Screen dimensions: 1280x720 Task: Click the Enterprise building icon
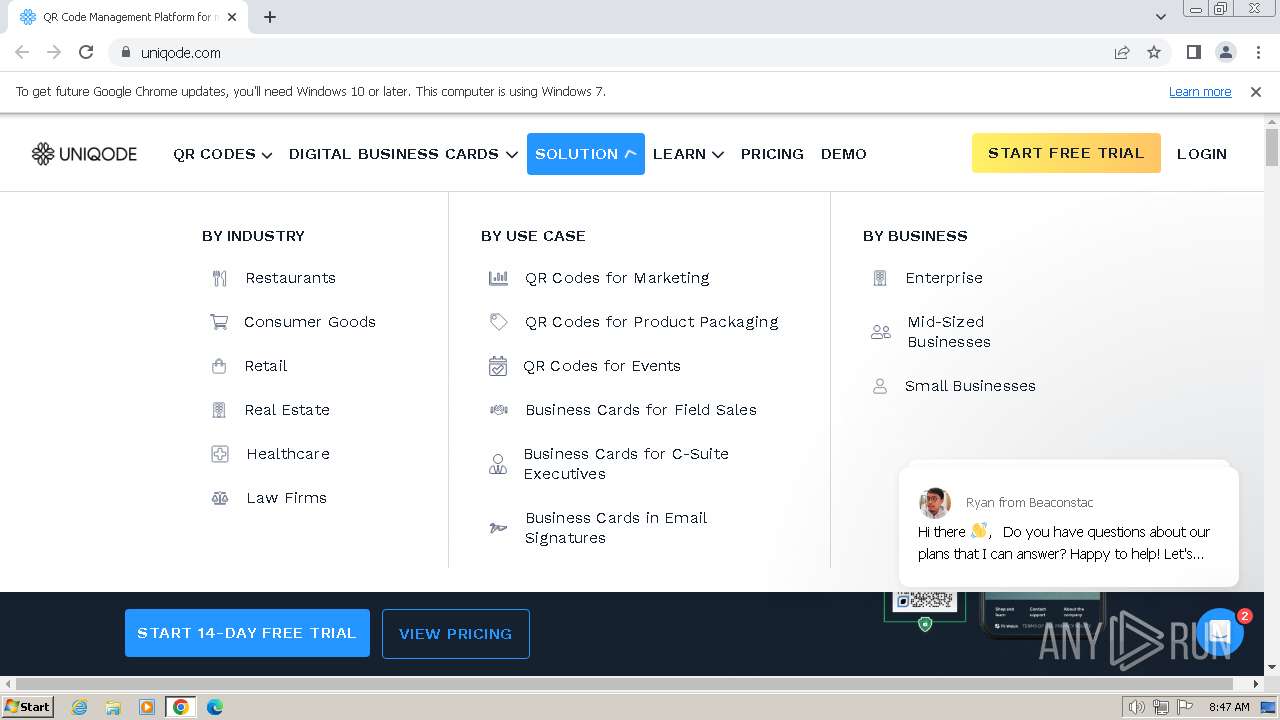tap(880, 278)
